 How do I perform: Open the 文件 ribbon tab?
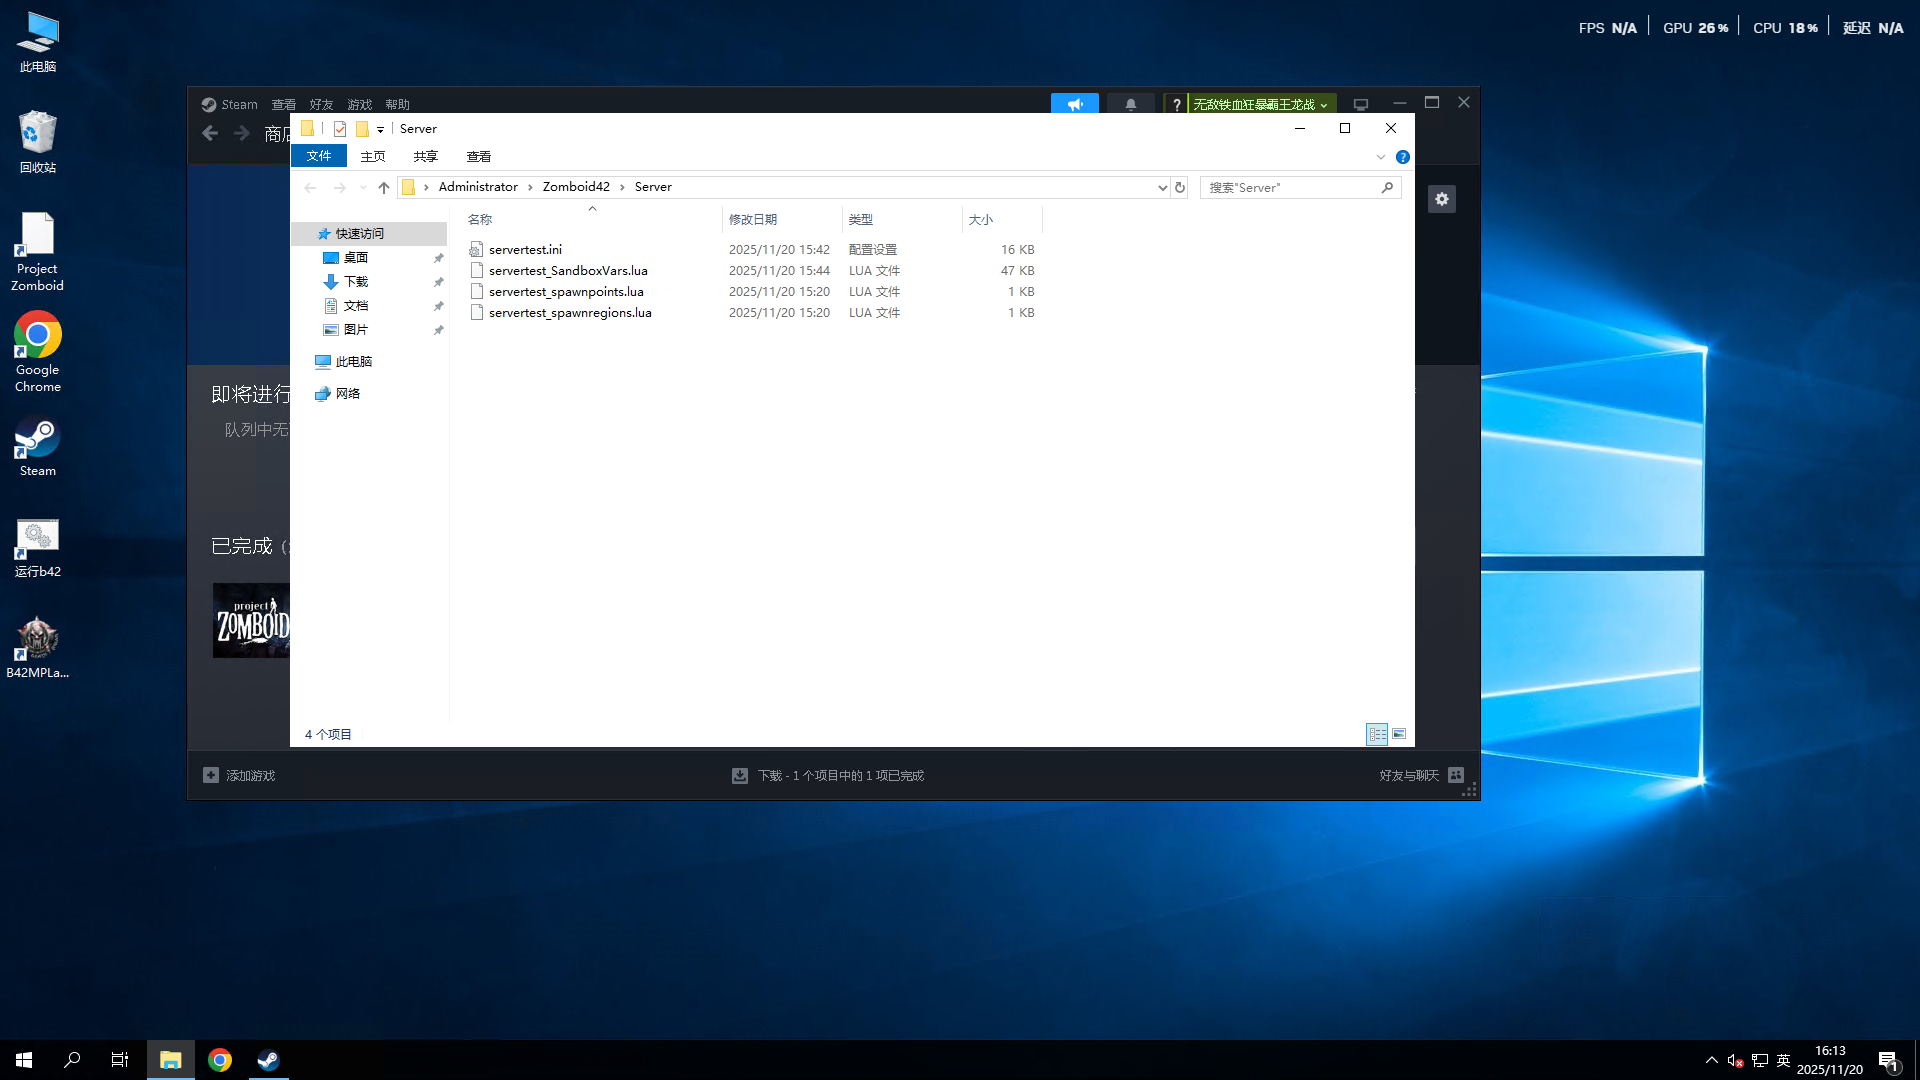pos(319,156)
